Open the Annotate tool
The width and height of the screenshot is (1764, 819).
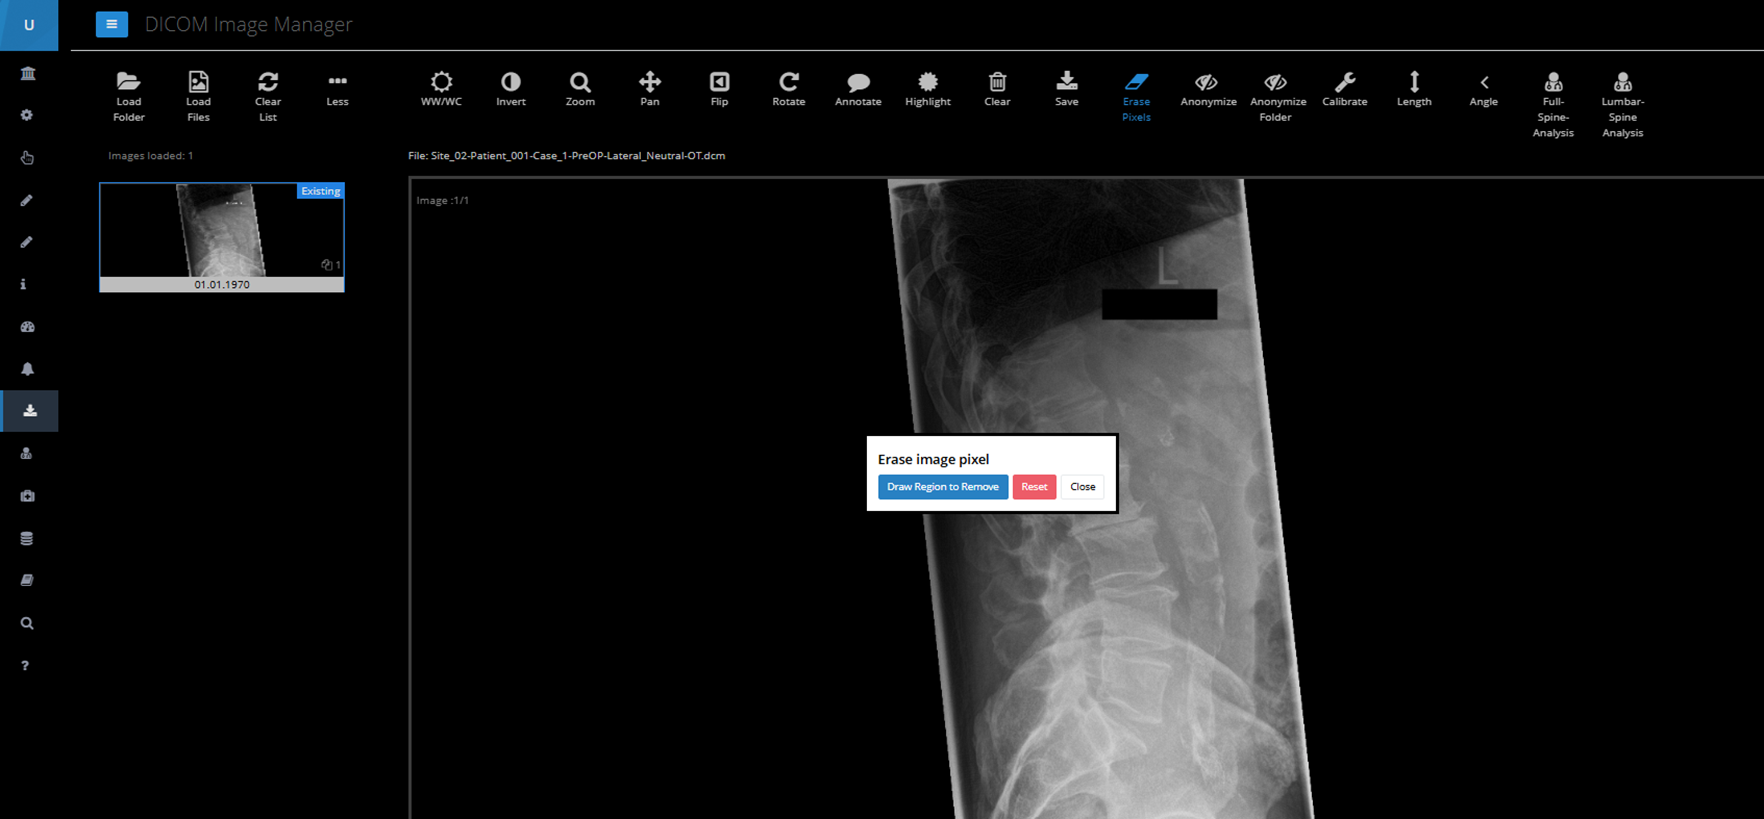(858, 82)
